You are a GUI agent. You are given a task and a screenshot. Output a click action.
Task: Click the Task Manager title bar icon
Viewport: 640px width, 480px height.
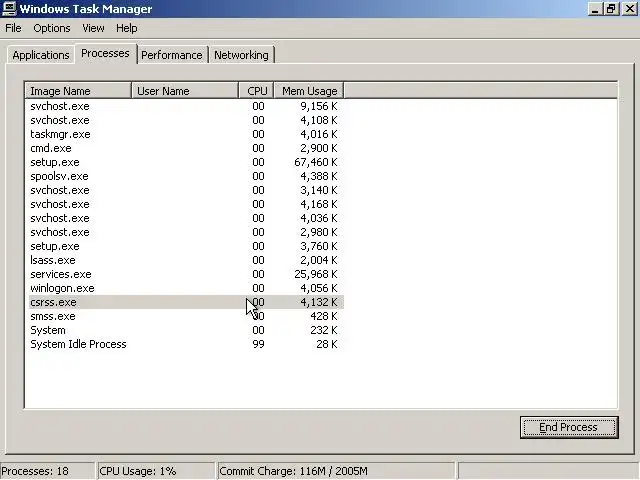tap(9, 9)
